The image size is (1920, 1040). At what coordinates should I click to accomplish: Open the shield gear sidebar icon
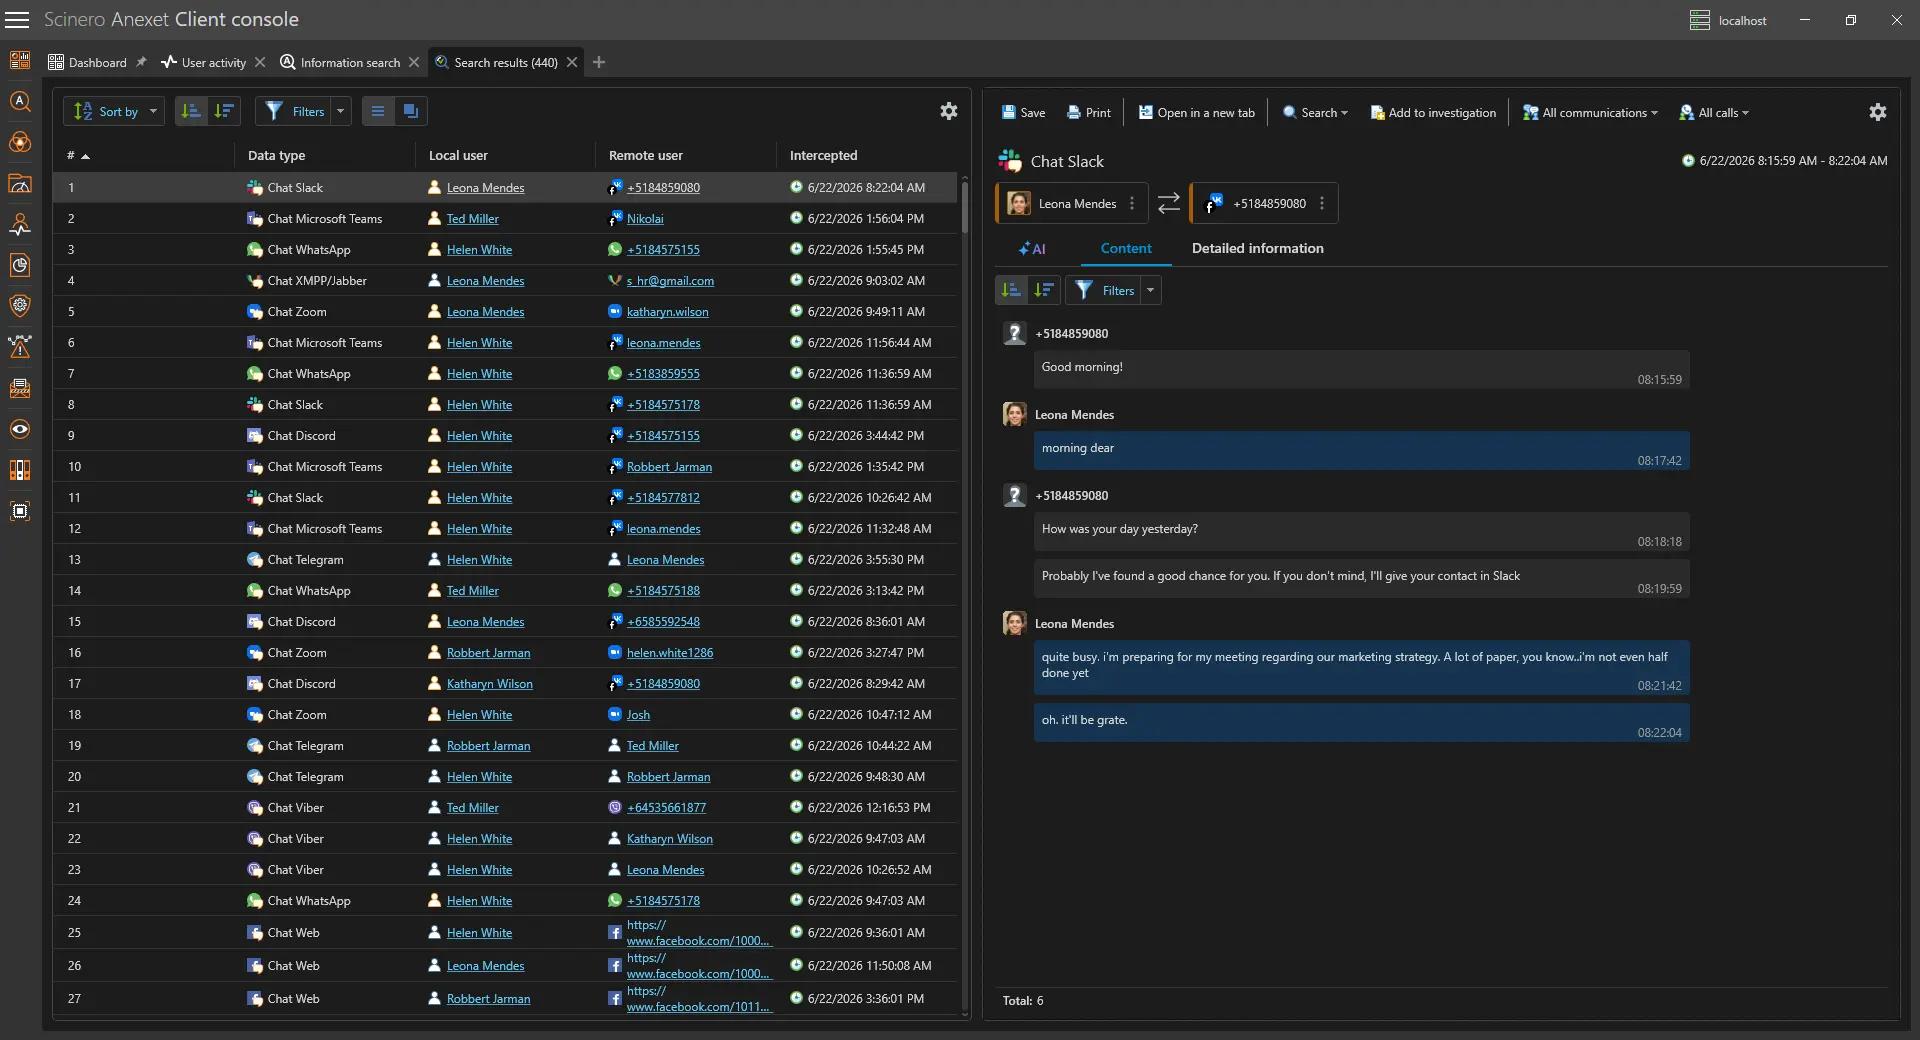(20, 306)
